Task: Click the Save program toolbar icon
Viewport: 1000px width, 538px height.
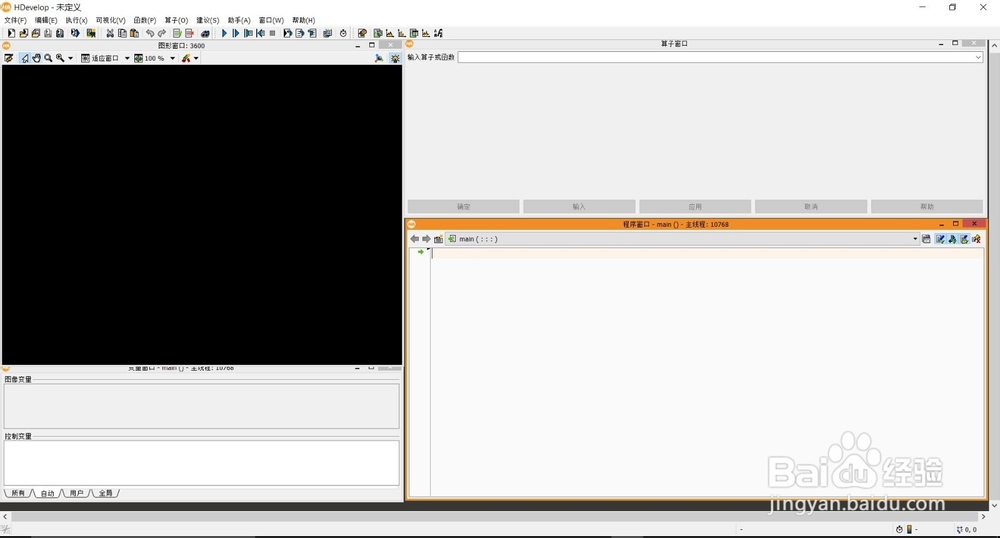Action: click(48, 33)
